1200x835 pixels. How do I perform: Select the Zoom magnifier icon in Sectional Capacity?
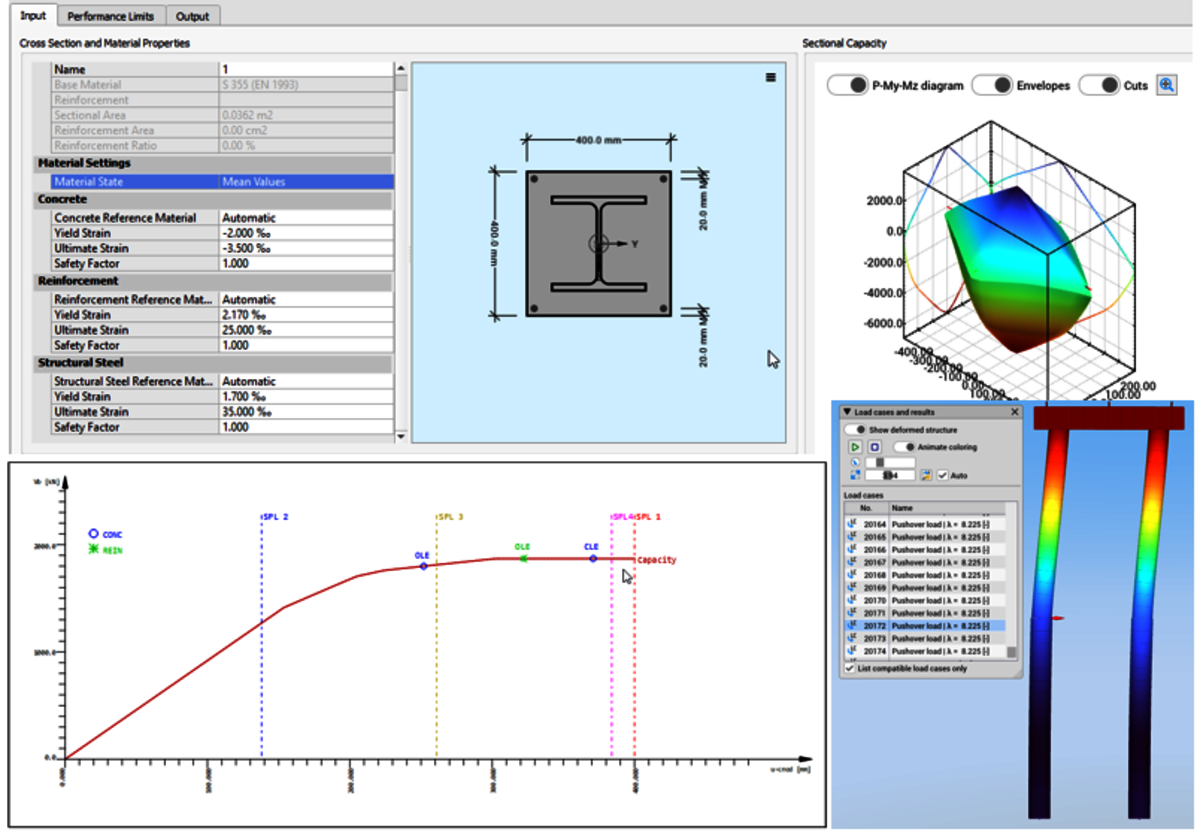coord(1168,85)
